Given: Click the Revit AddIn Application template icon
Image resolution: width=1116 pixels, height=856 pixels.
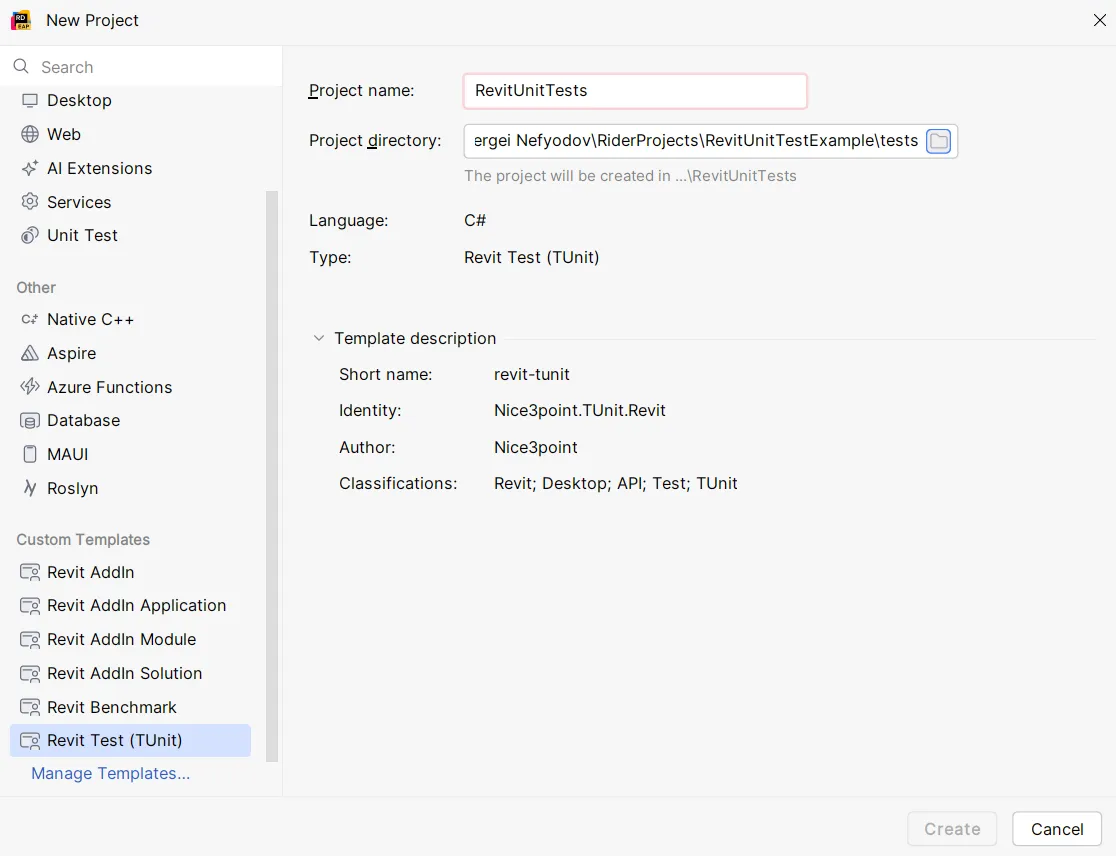Looking at the screenshot, I should pyautogui.click(x=30, y=606).
